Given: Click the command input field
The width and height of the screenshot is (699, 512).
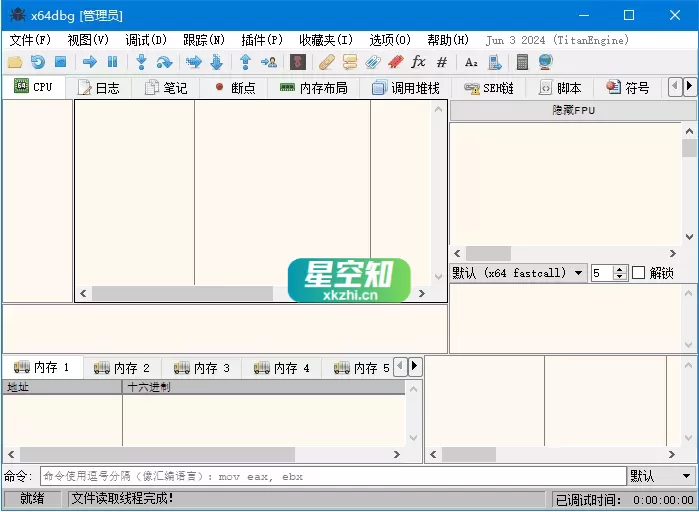Looking at the screenshot, I should pyautogui.click(x=333, y=476).
